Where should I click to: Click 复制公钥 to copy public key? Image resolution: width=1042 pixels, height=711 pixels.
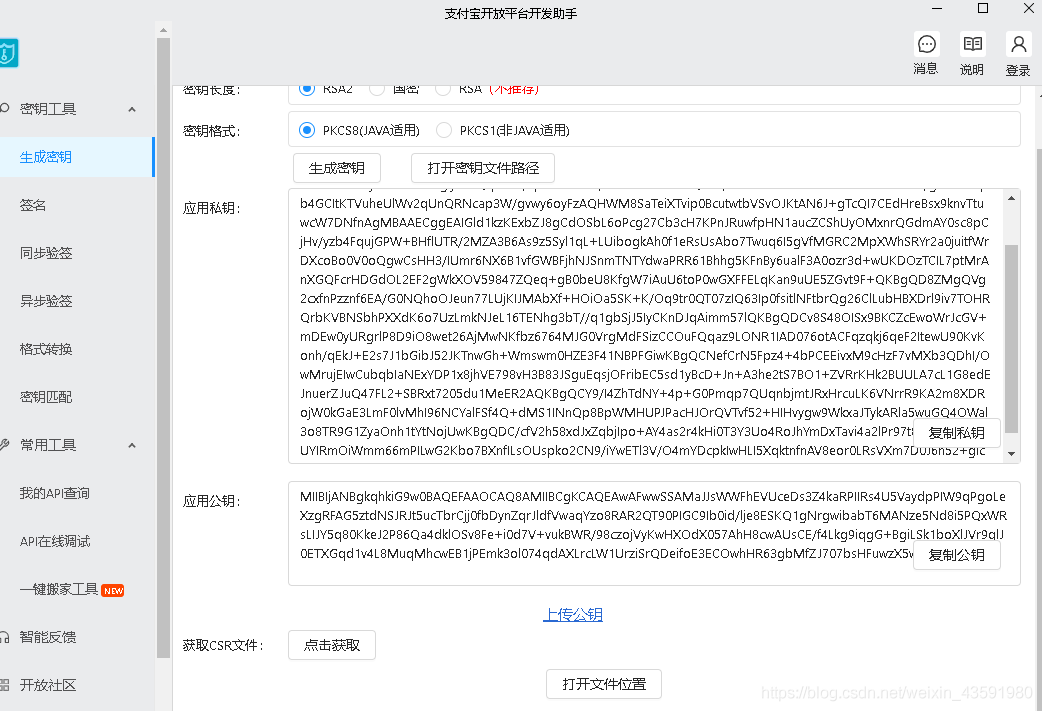(957, 555)
